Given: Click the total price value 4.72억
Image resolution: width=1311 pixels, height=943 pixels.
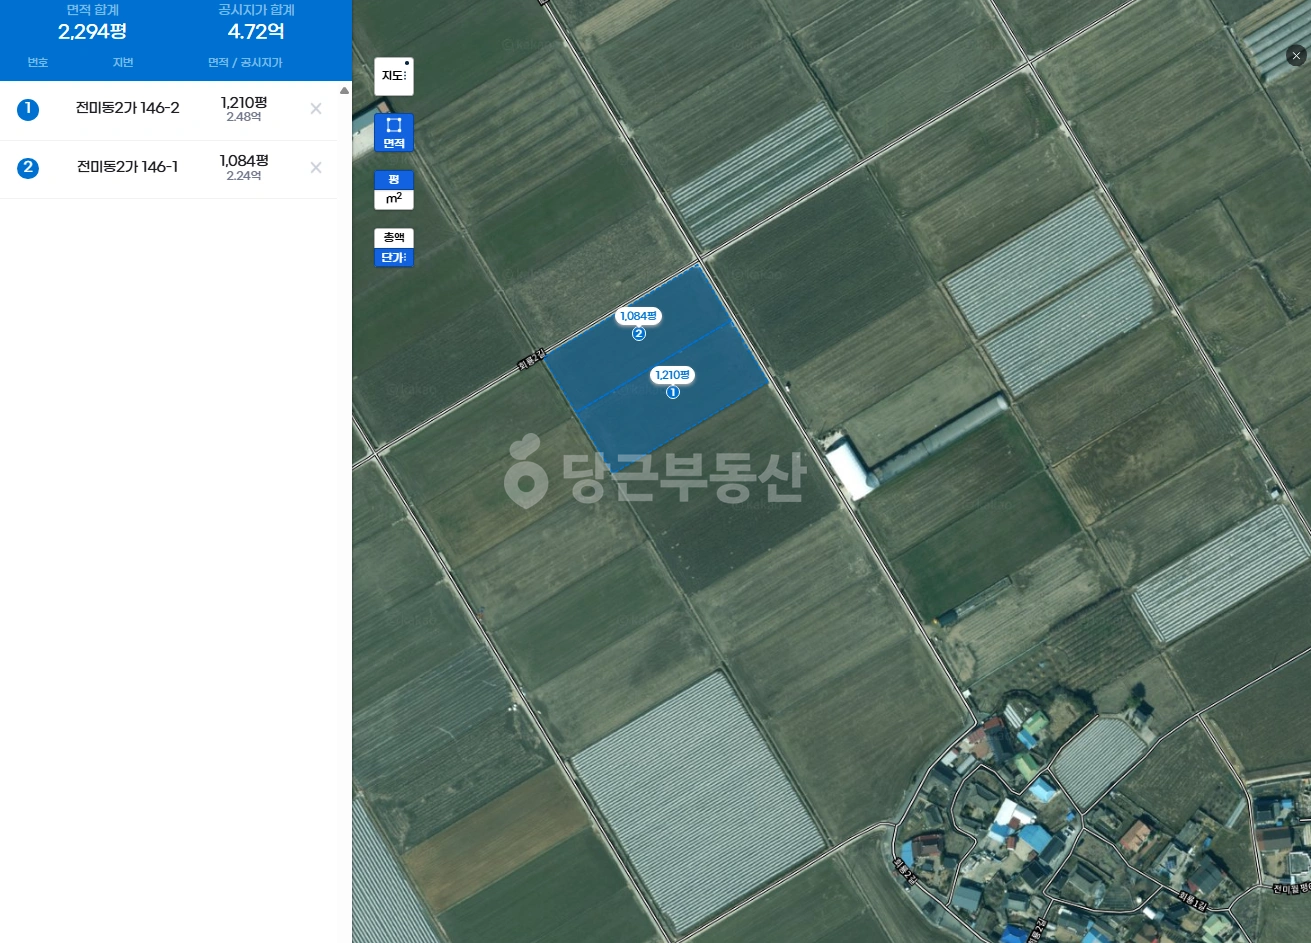Looking at the screenshot, I should [x=256, y=31].
